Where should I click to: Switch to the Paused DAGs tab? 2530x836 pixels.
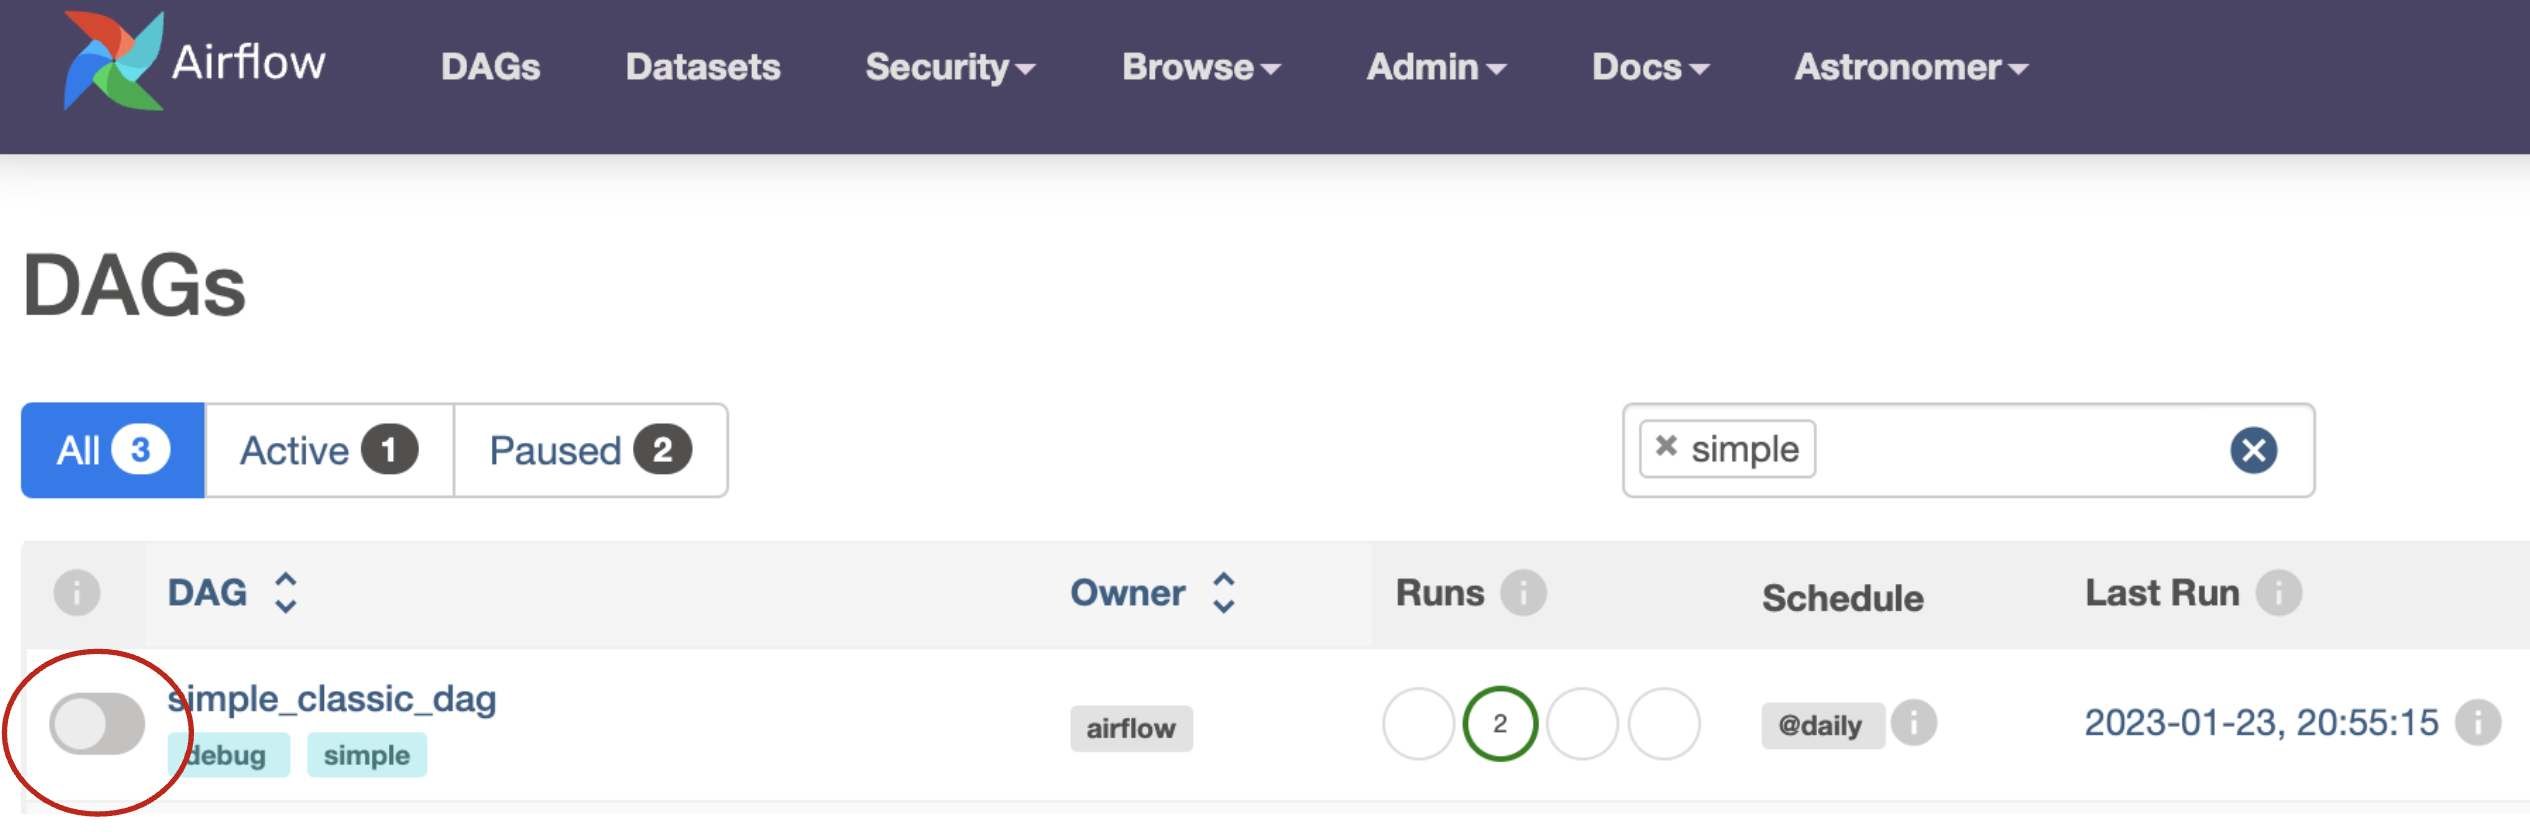pos(590,450)
